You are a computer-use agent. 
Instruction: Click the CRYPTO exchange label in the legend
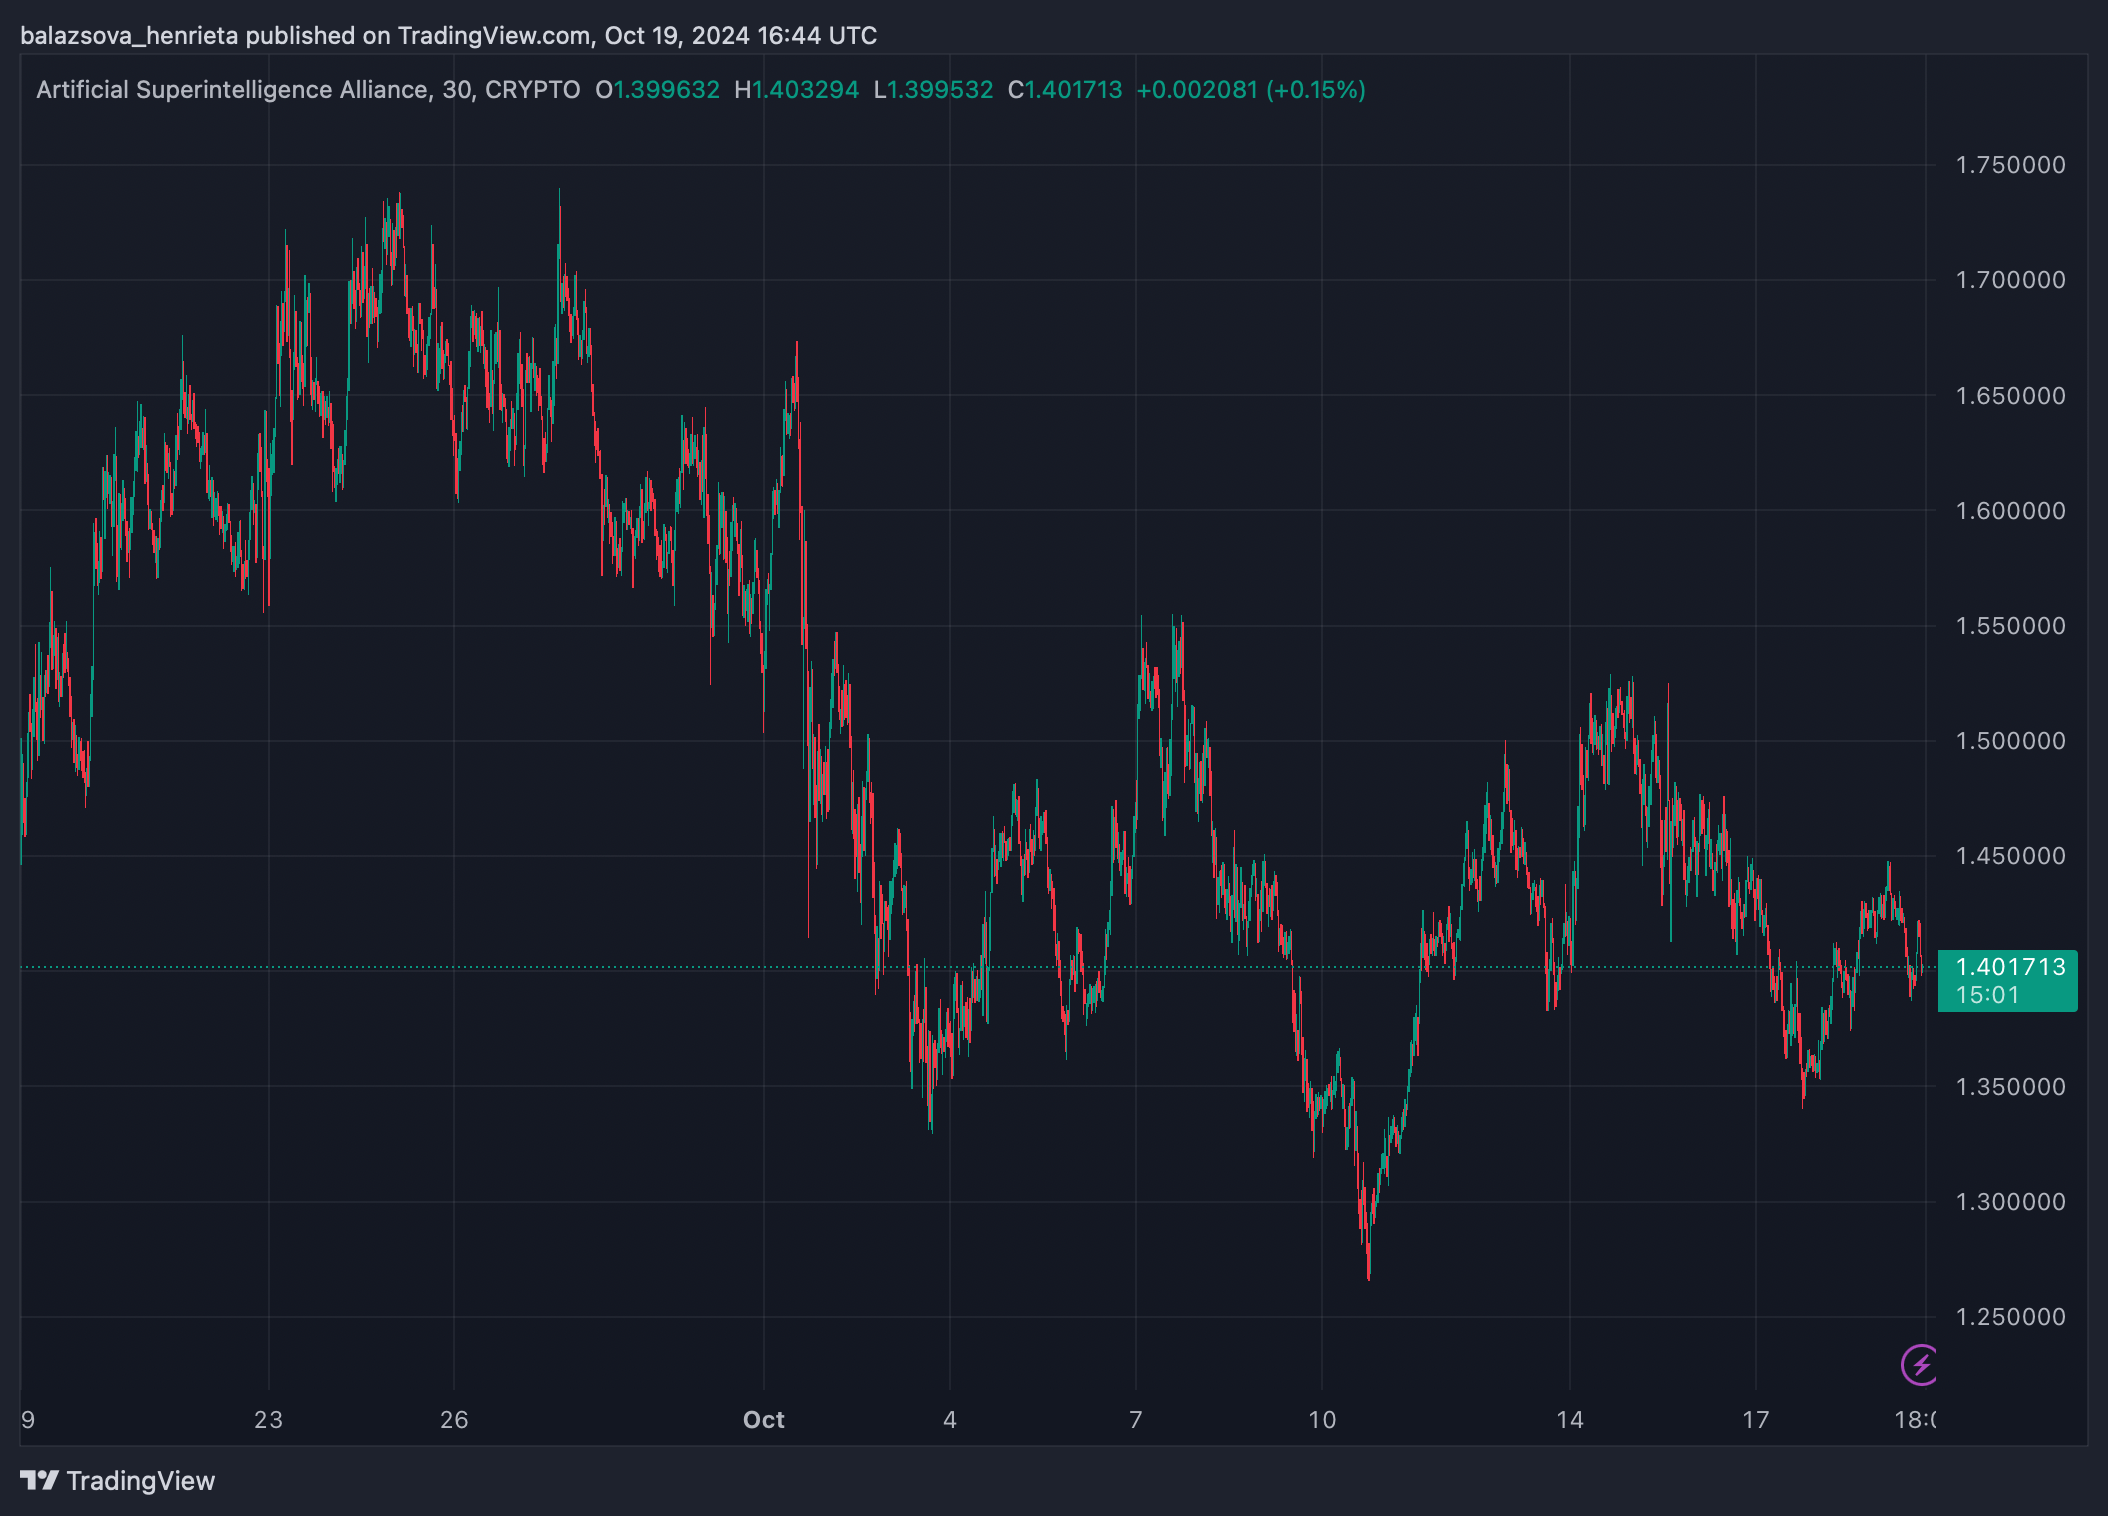pos(532,90)
